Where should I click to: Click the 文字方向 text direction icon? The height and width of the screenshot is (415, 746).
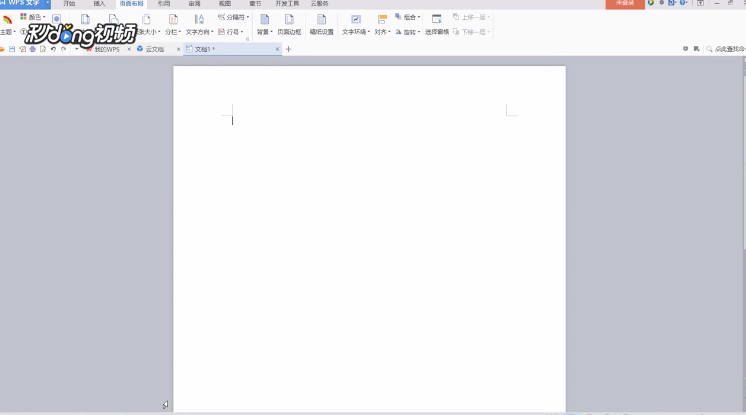[199, 20]
